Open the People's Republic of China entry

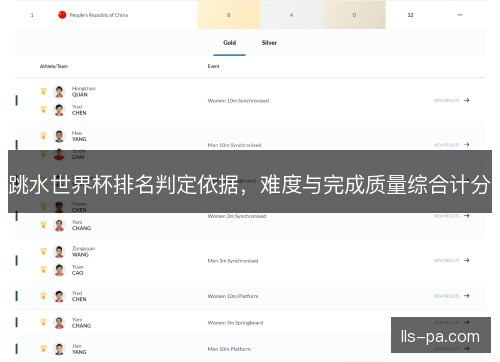click(x=99, y=15)
